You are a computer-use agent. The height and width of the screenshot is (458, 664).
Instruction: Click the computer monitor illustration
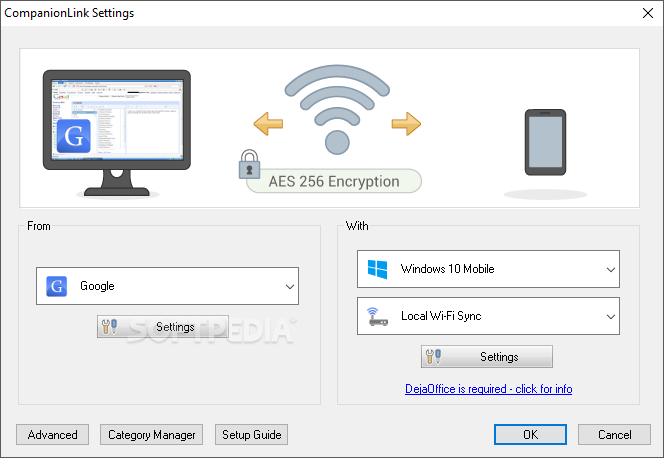(x=117, y=133)
